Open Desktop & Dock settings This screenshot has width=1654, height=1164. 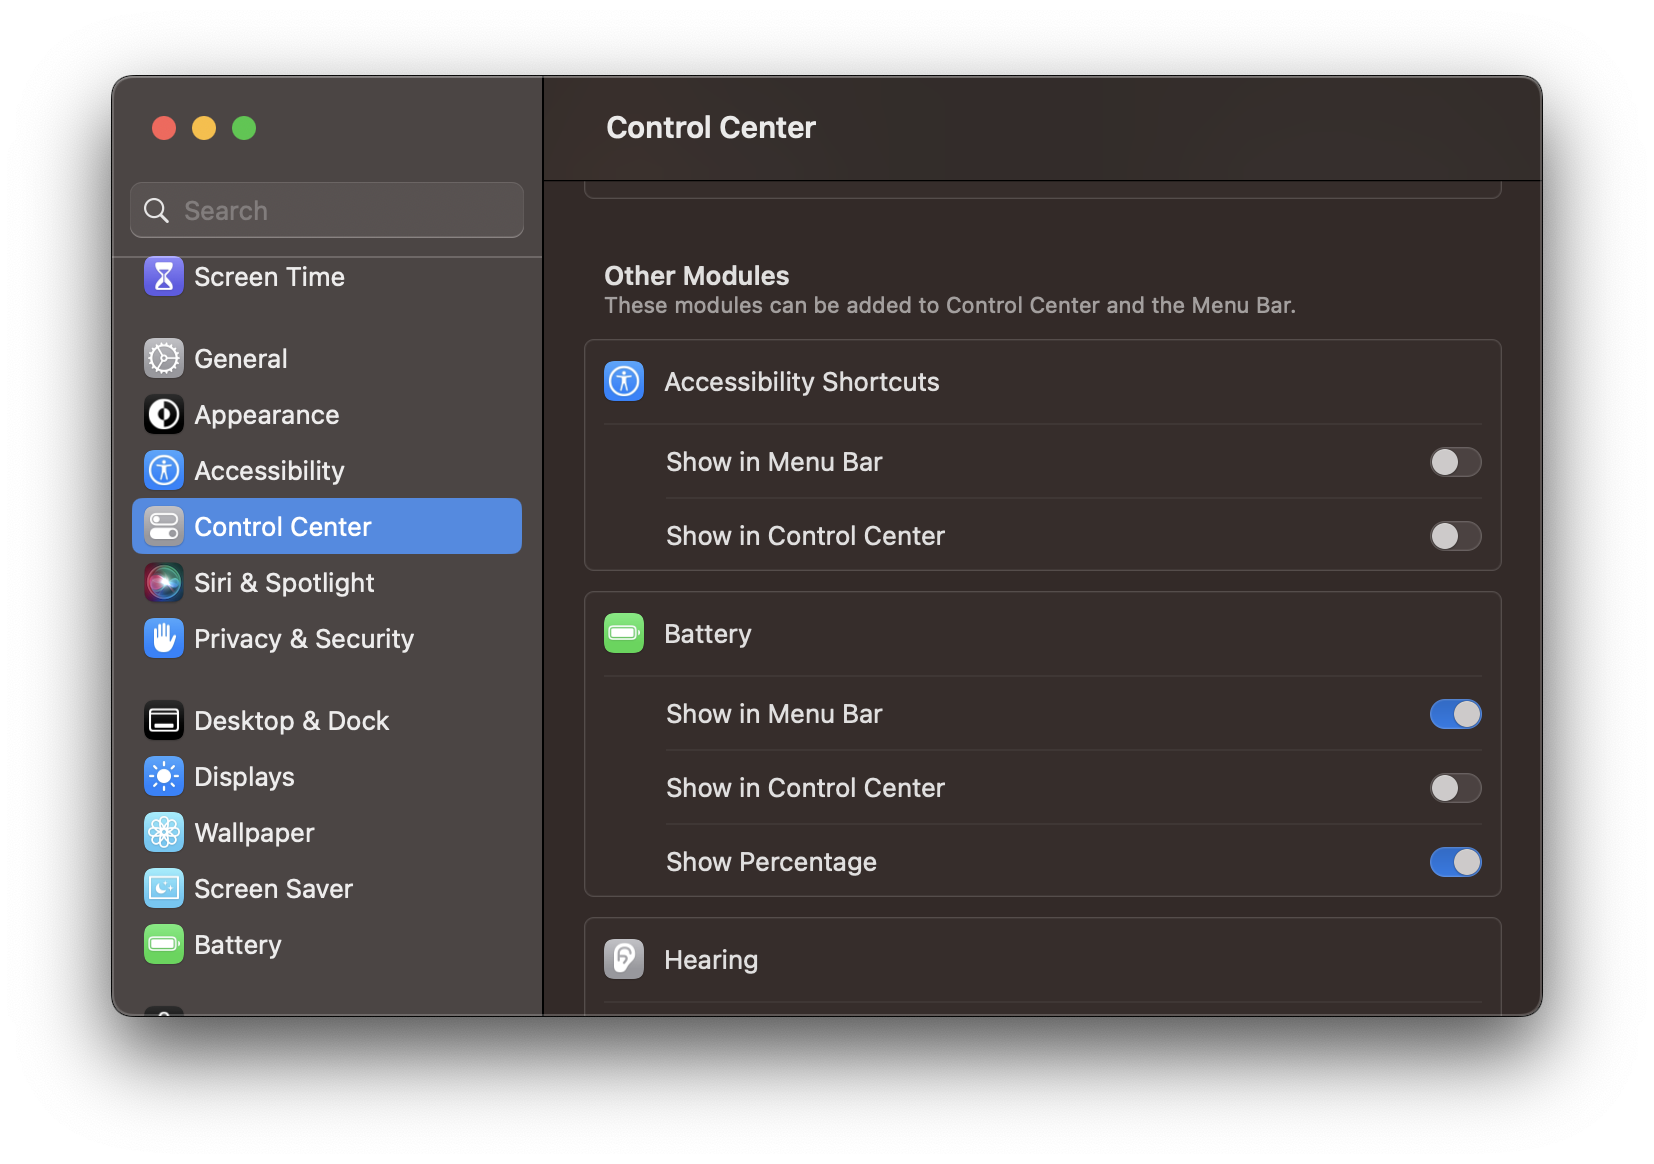coord(291,720)
